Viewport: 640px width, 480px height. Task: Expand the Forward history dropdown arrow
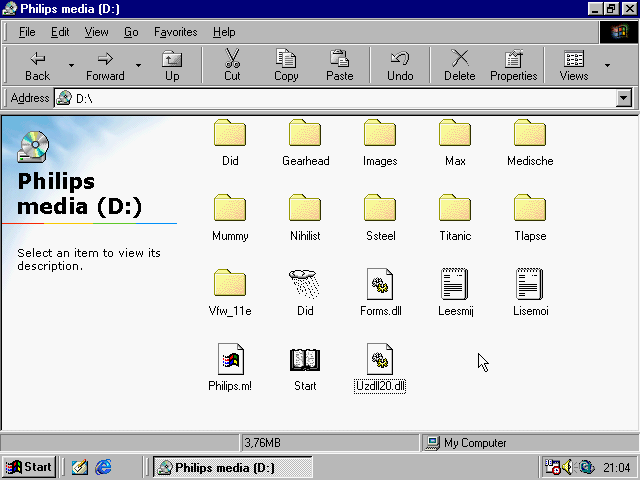138,66
